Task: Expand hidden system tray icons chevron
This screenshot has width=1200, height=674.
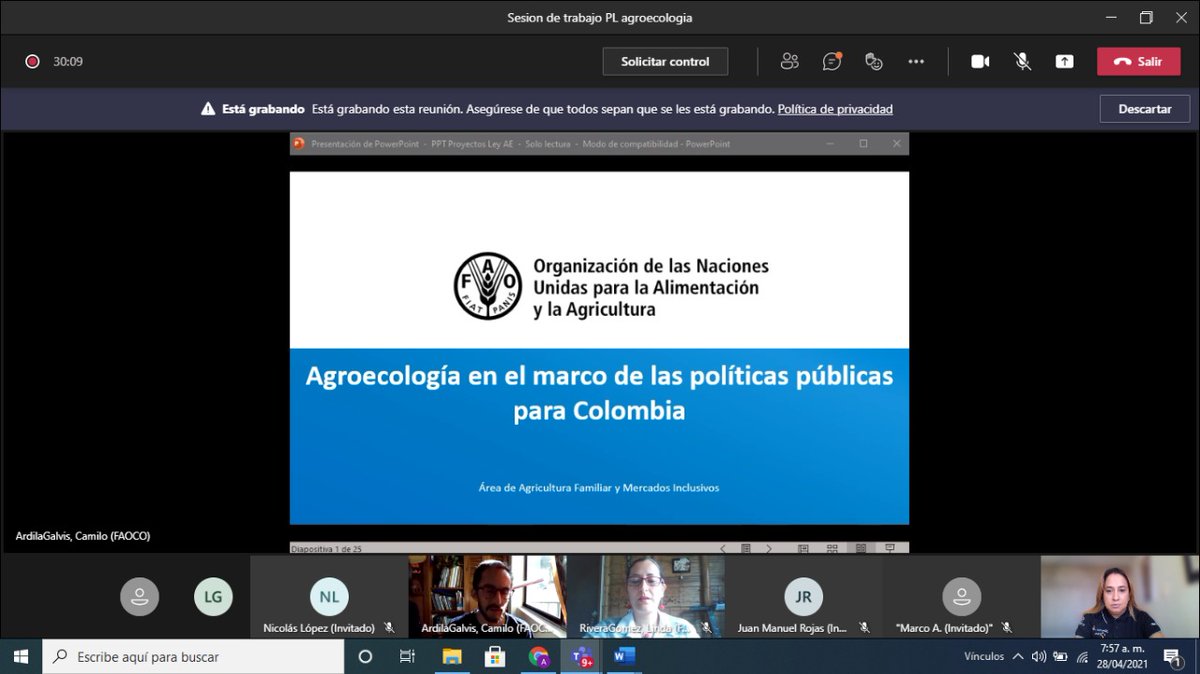Action: pos(1018,657)
